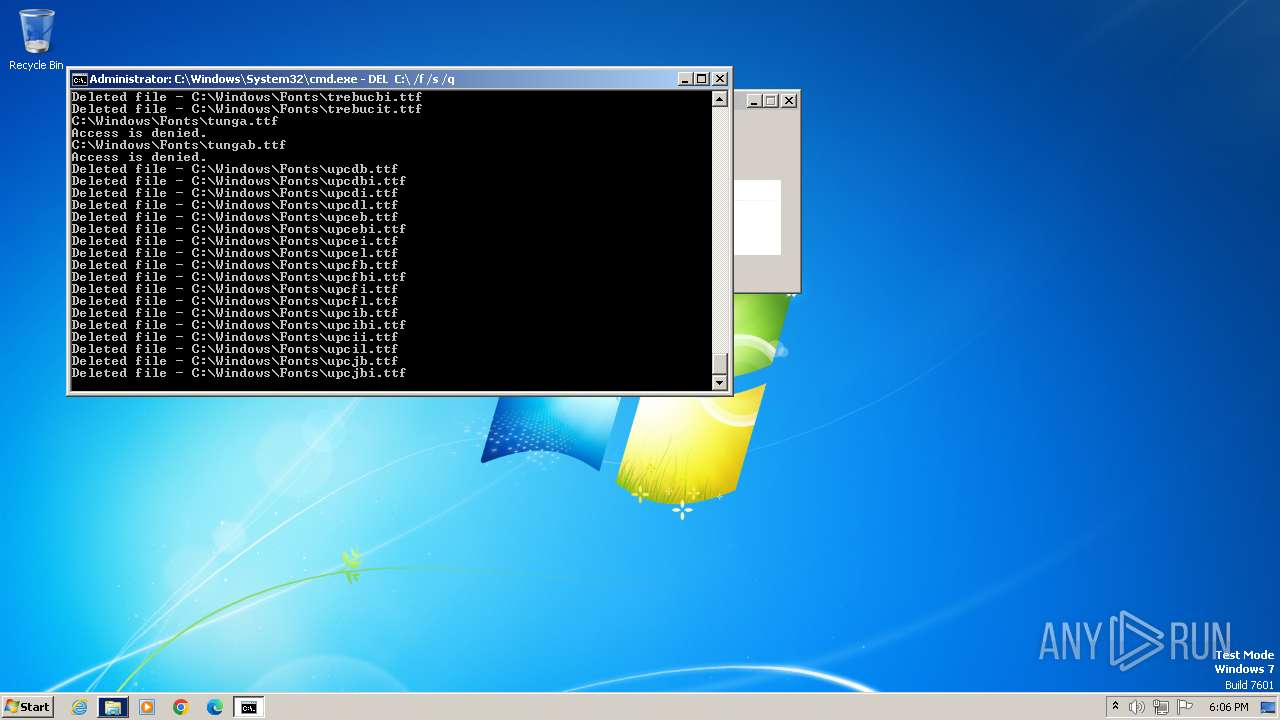
Task: Launch Windows Media Player from taskbar
Action: pyautogui.click(x=147, y=707)
